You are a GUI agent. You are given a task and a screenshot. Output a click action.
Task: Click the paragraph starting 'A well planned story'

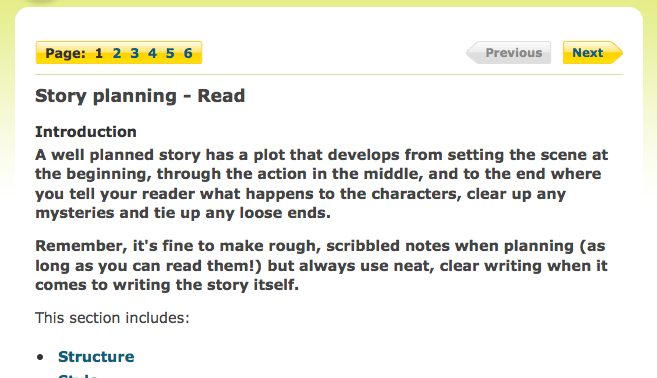coord(321,184)
